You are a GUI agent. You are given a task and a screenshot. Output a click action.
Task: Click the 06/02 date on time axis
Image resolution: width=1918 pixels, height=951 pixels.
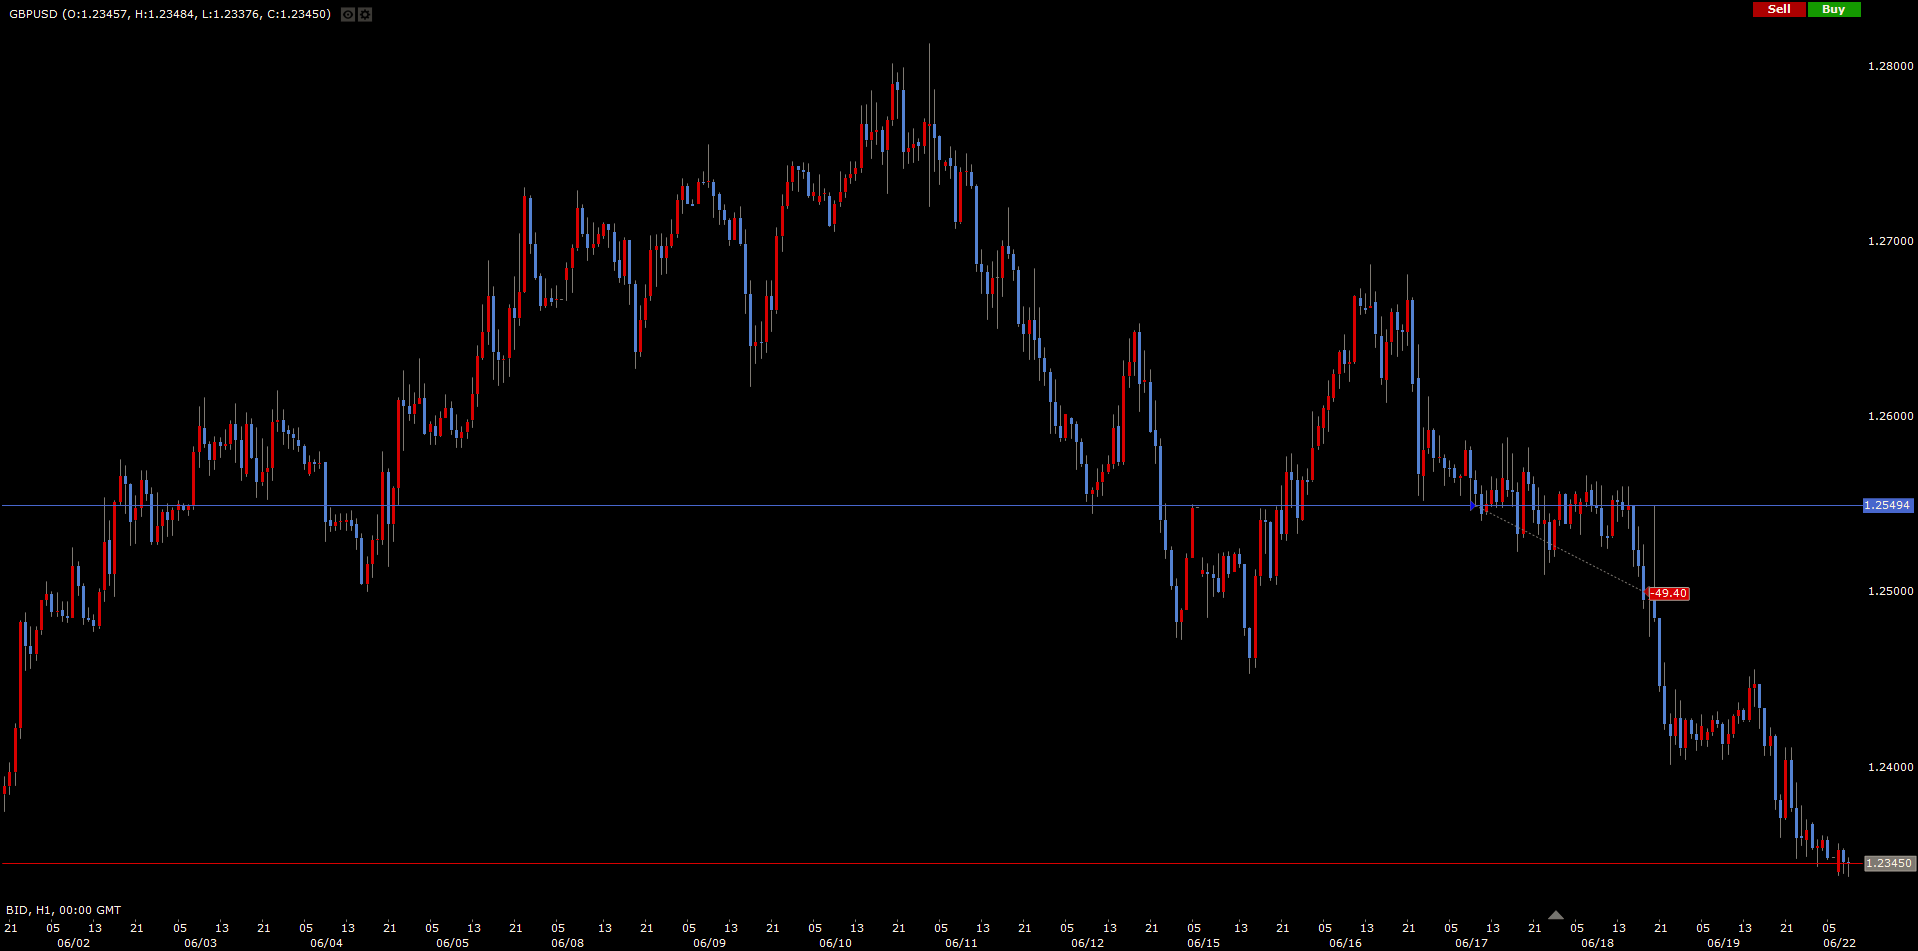point(73,943)
